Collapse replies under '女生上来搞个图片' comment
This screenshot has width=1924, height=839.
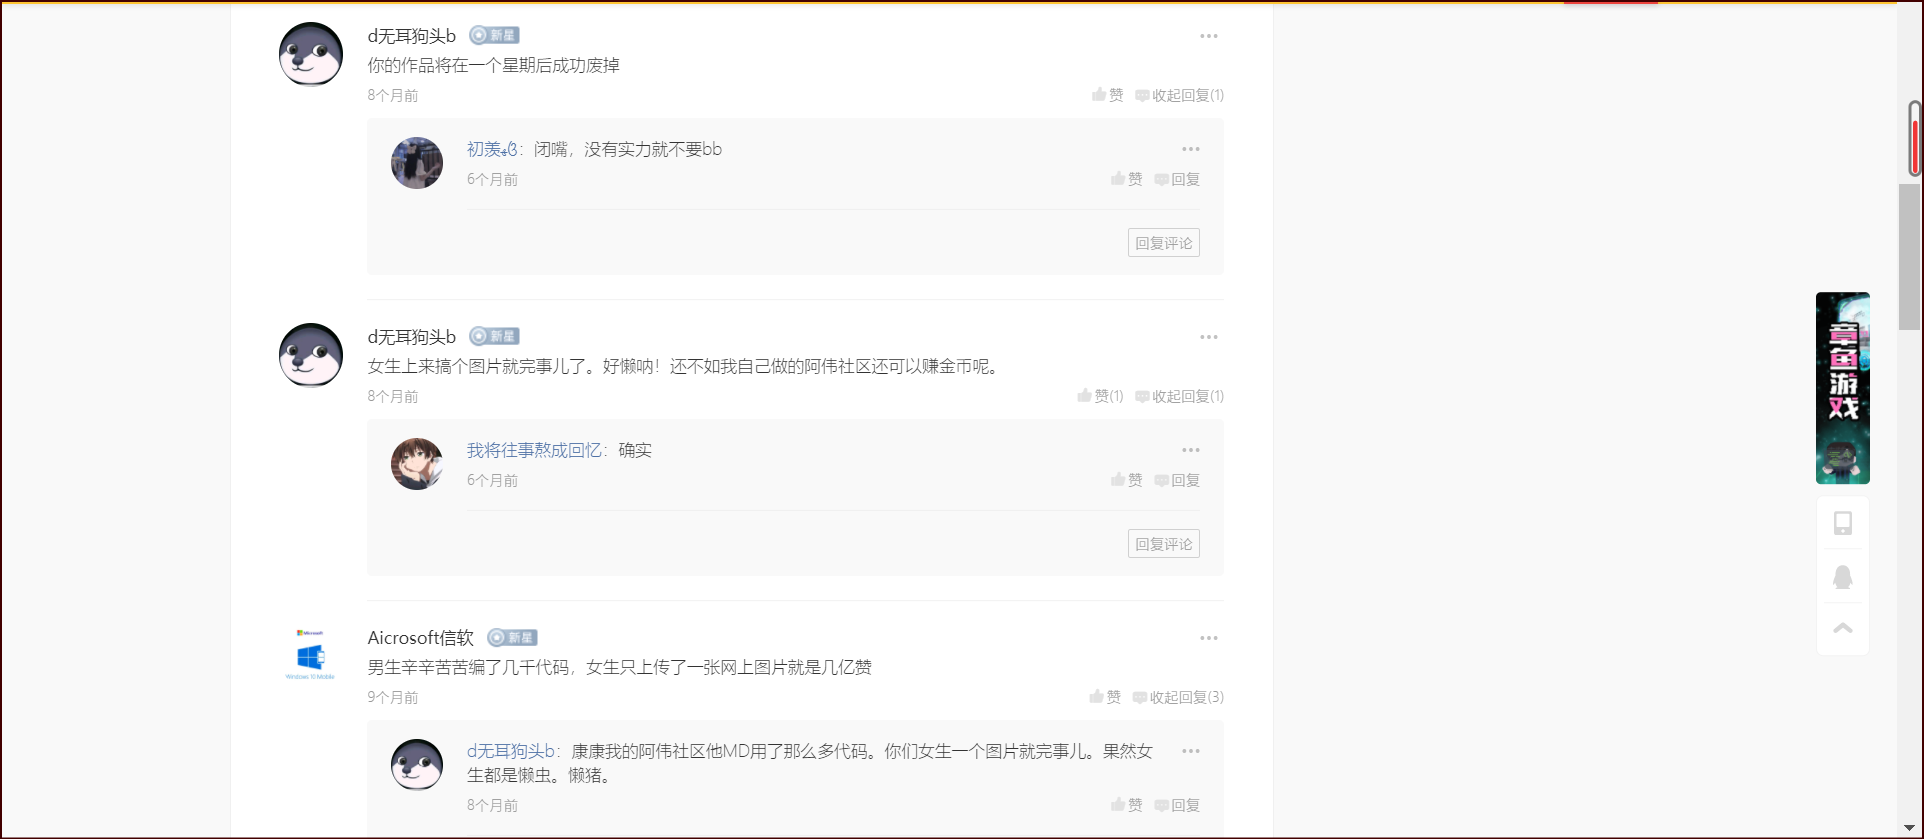[x=1180, y=396]
